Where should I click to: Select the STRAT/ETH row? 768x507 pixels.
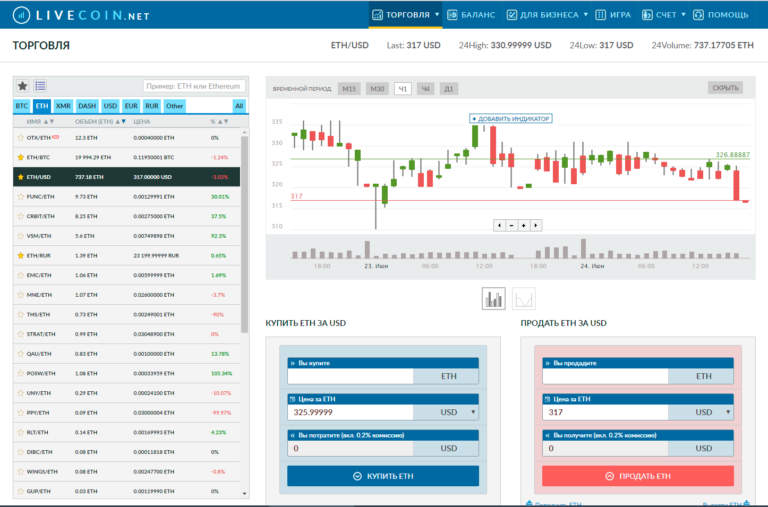pos(127,334)
